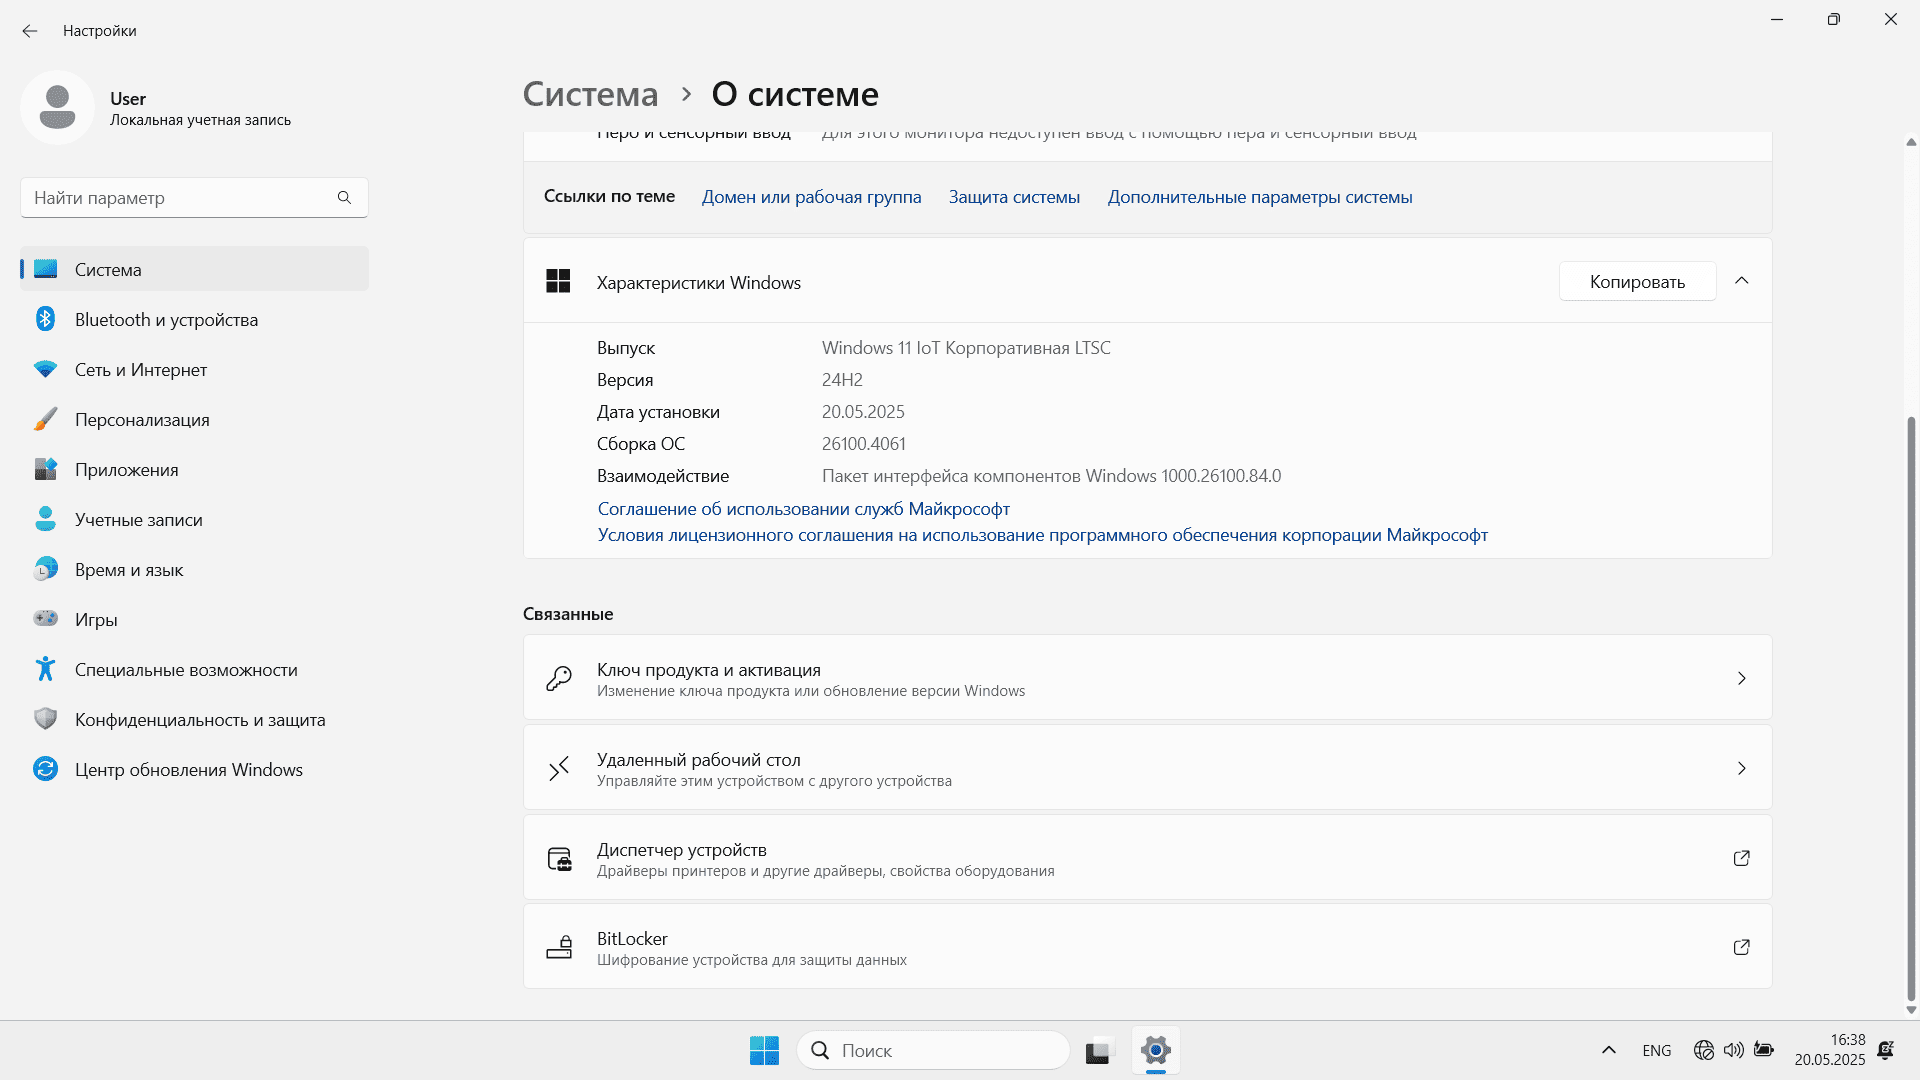This screenshot has width=1920, height=1080.
Task: Click the Settings gear in taskbar
Action: tap(1156, 1050)
